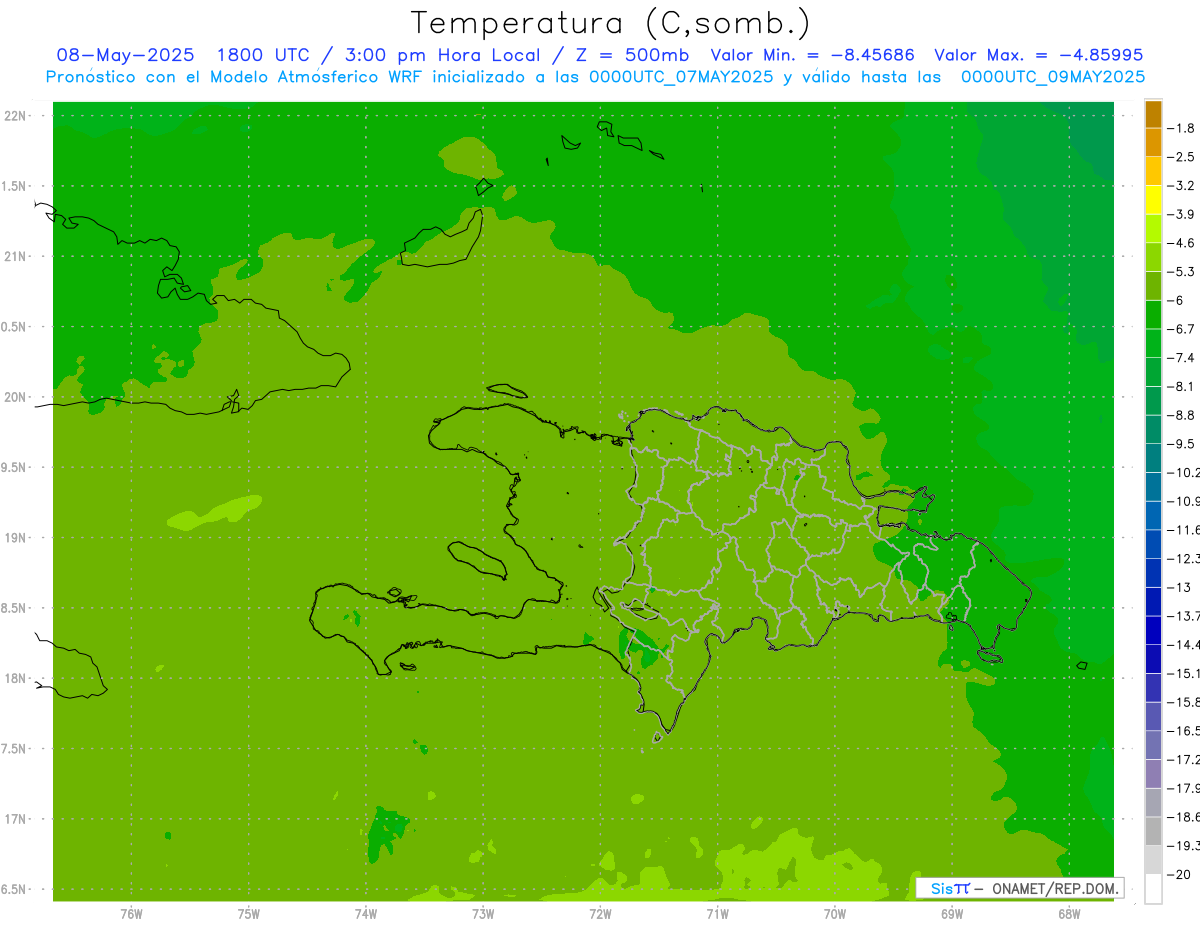Click the '70W' longitude label
The height and width of the screenshot is (927, 1200).
(835, 914)
